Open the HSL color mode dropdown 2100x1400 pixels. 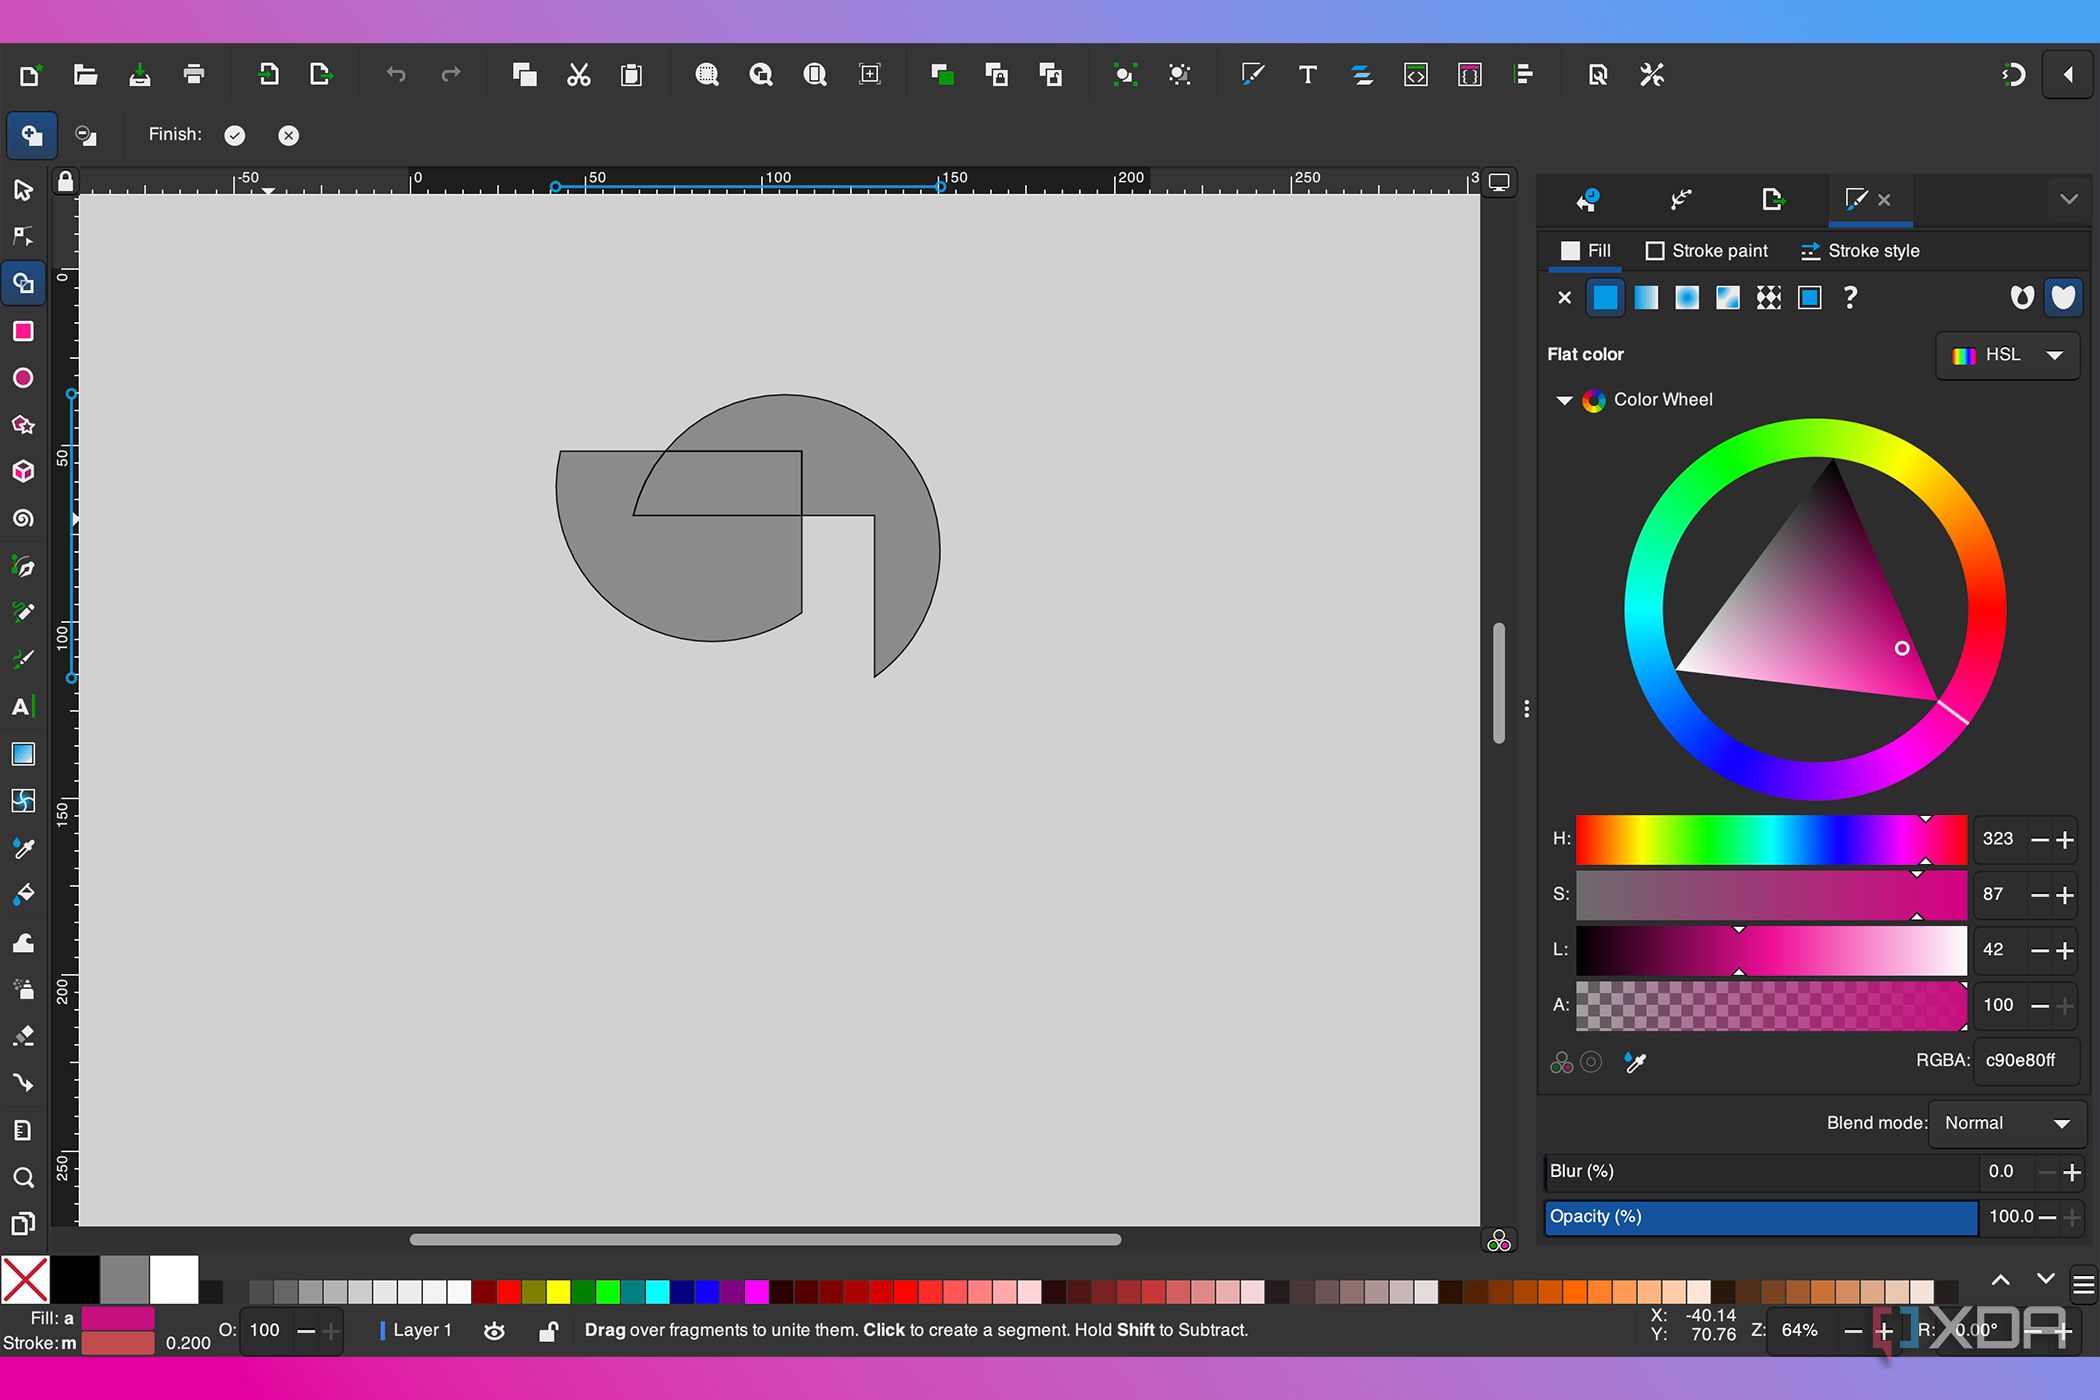pyautogui.click(x=2008, y=355)
